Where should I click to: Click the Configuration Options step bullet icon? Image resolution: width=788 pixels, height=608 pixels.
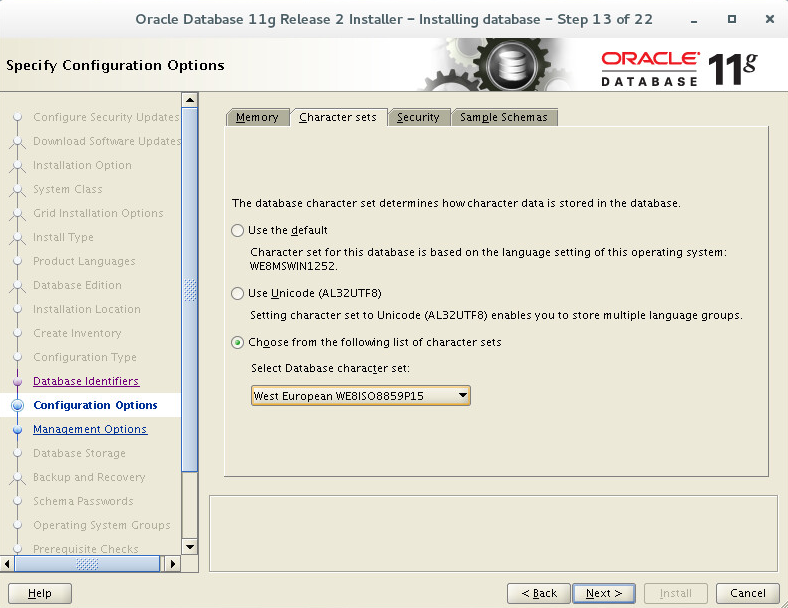click(18, 405)
